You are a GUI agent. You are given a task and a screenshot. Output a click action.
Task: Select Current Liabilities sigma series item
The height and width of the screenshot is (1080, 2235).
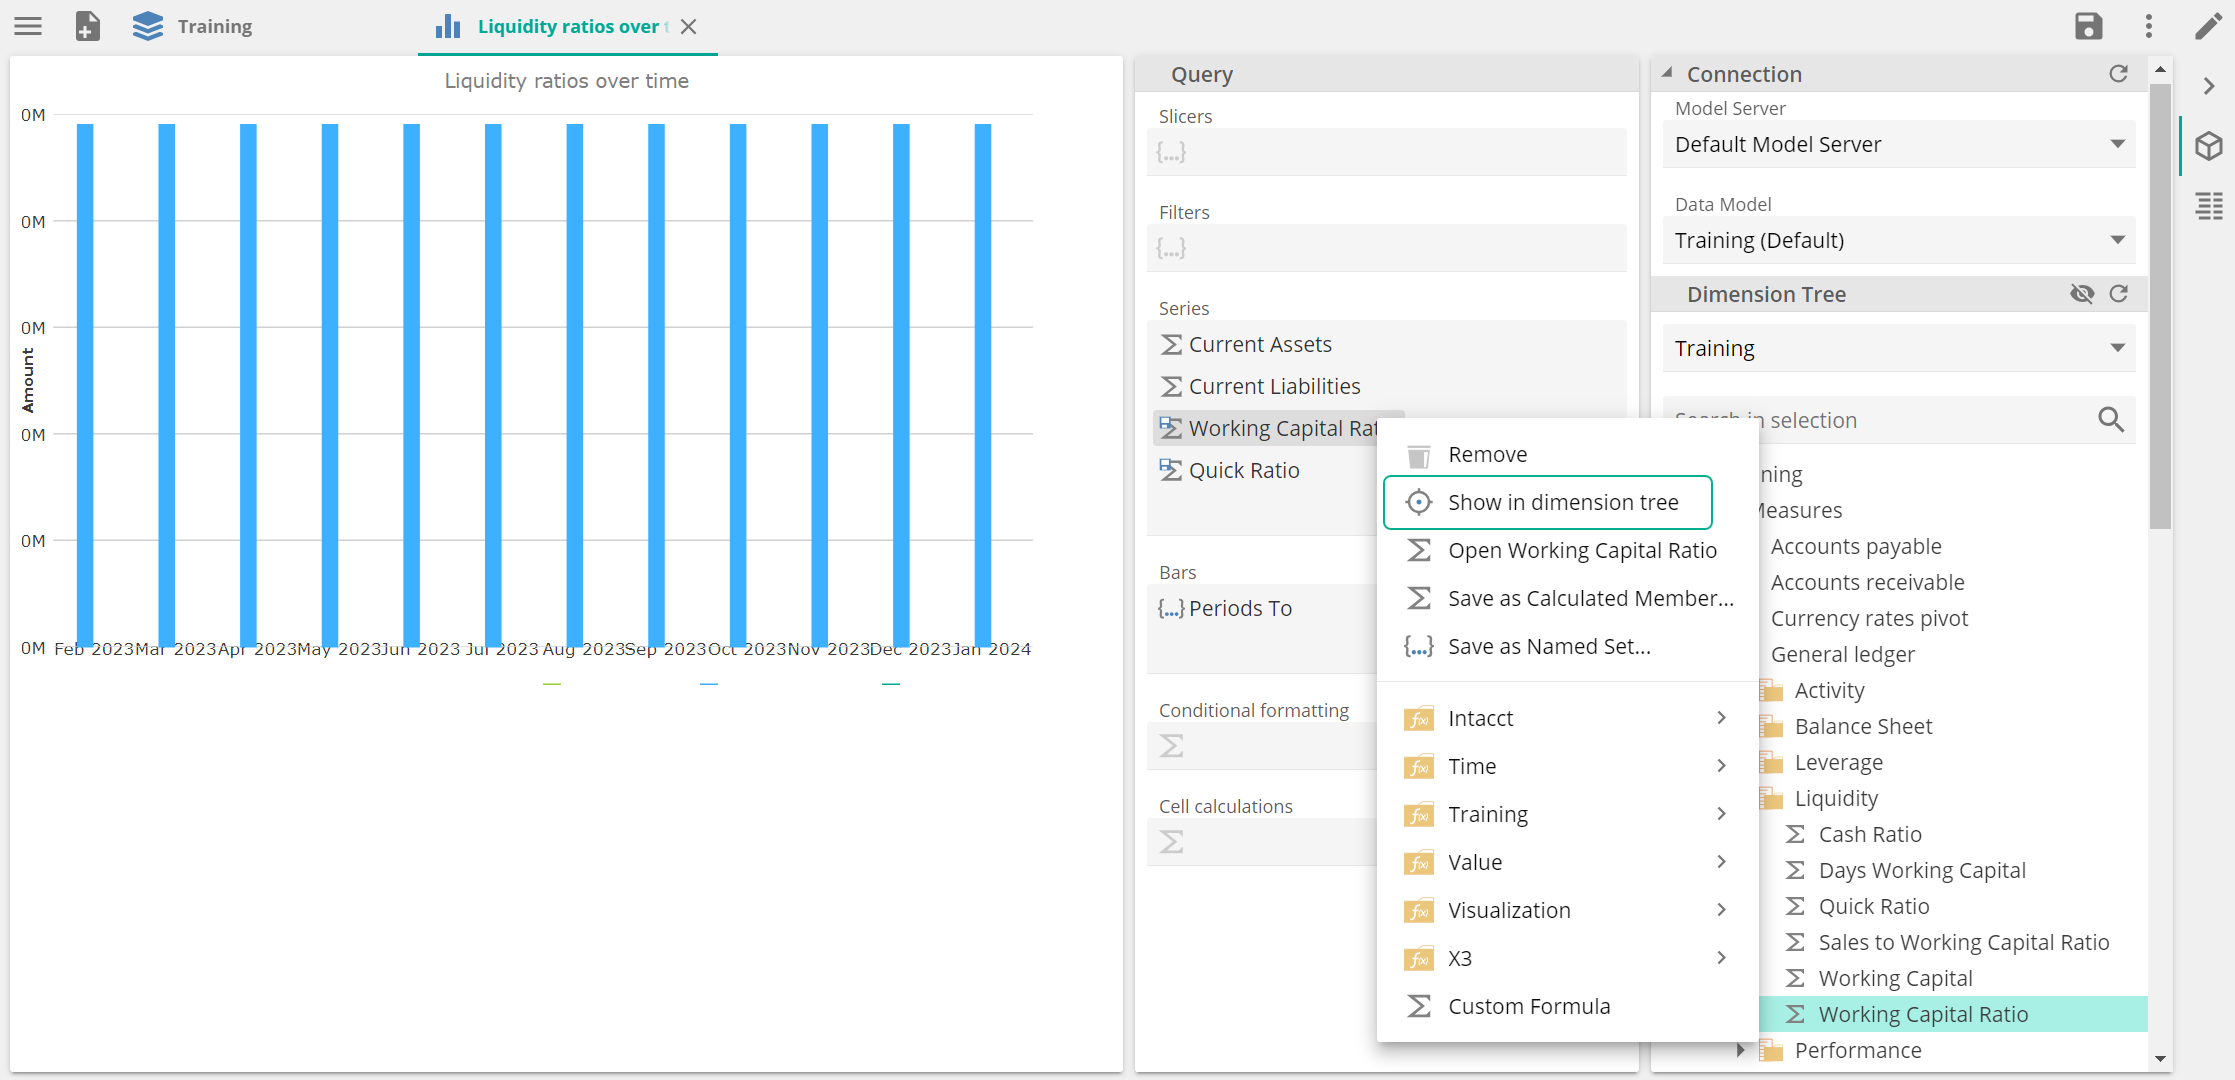[1273, 385]
